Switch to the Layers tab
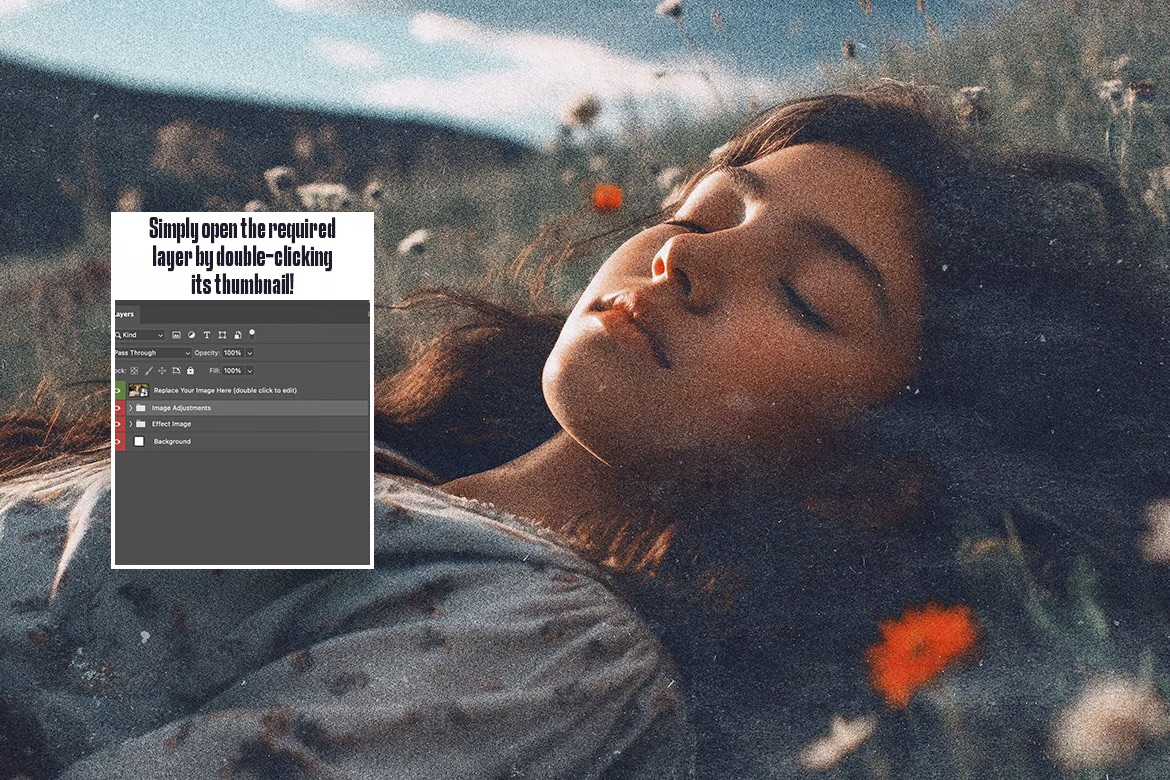The width and height of the screenshot is (1170, 780). click(124, 314)
